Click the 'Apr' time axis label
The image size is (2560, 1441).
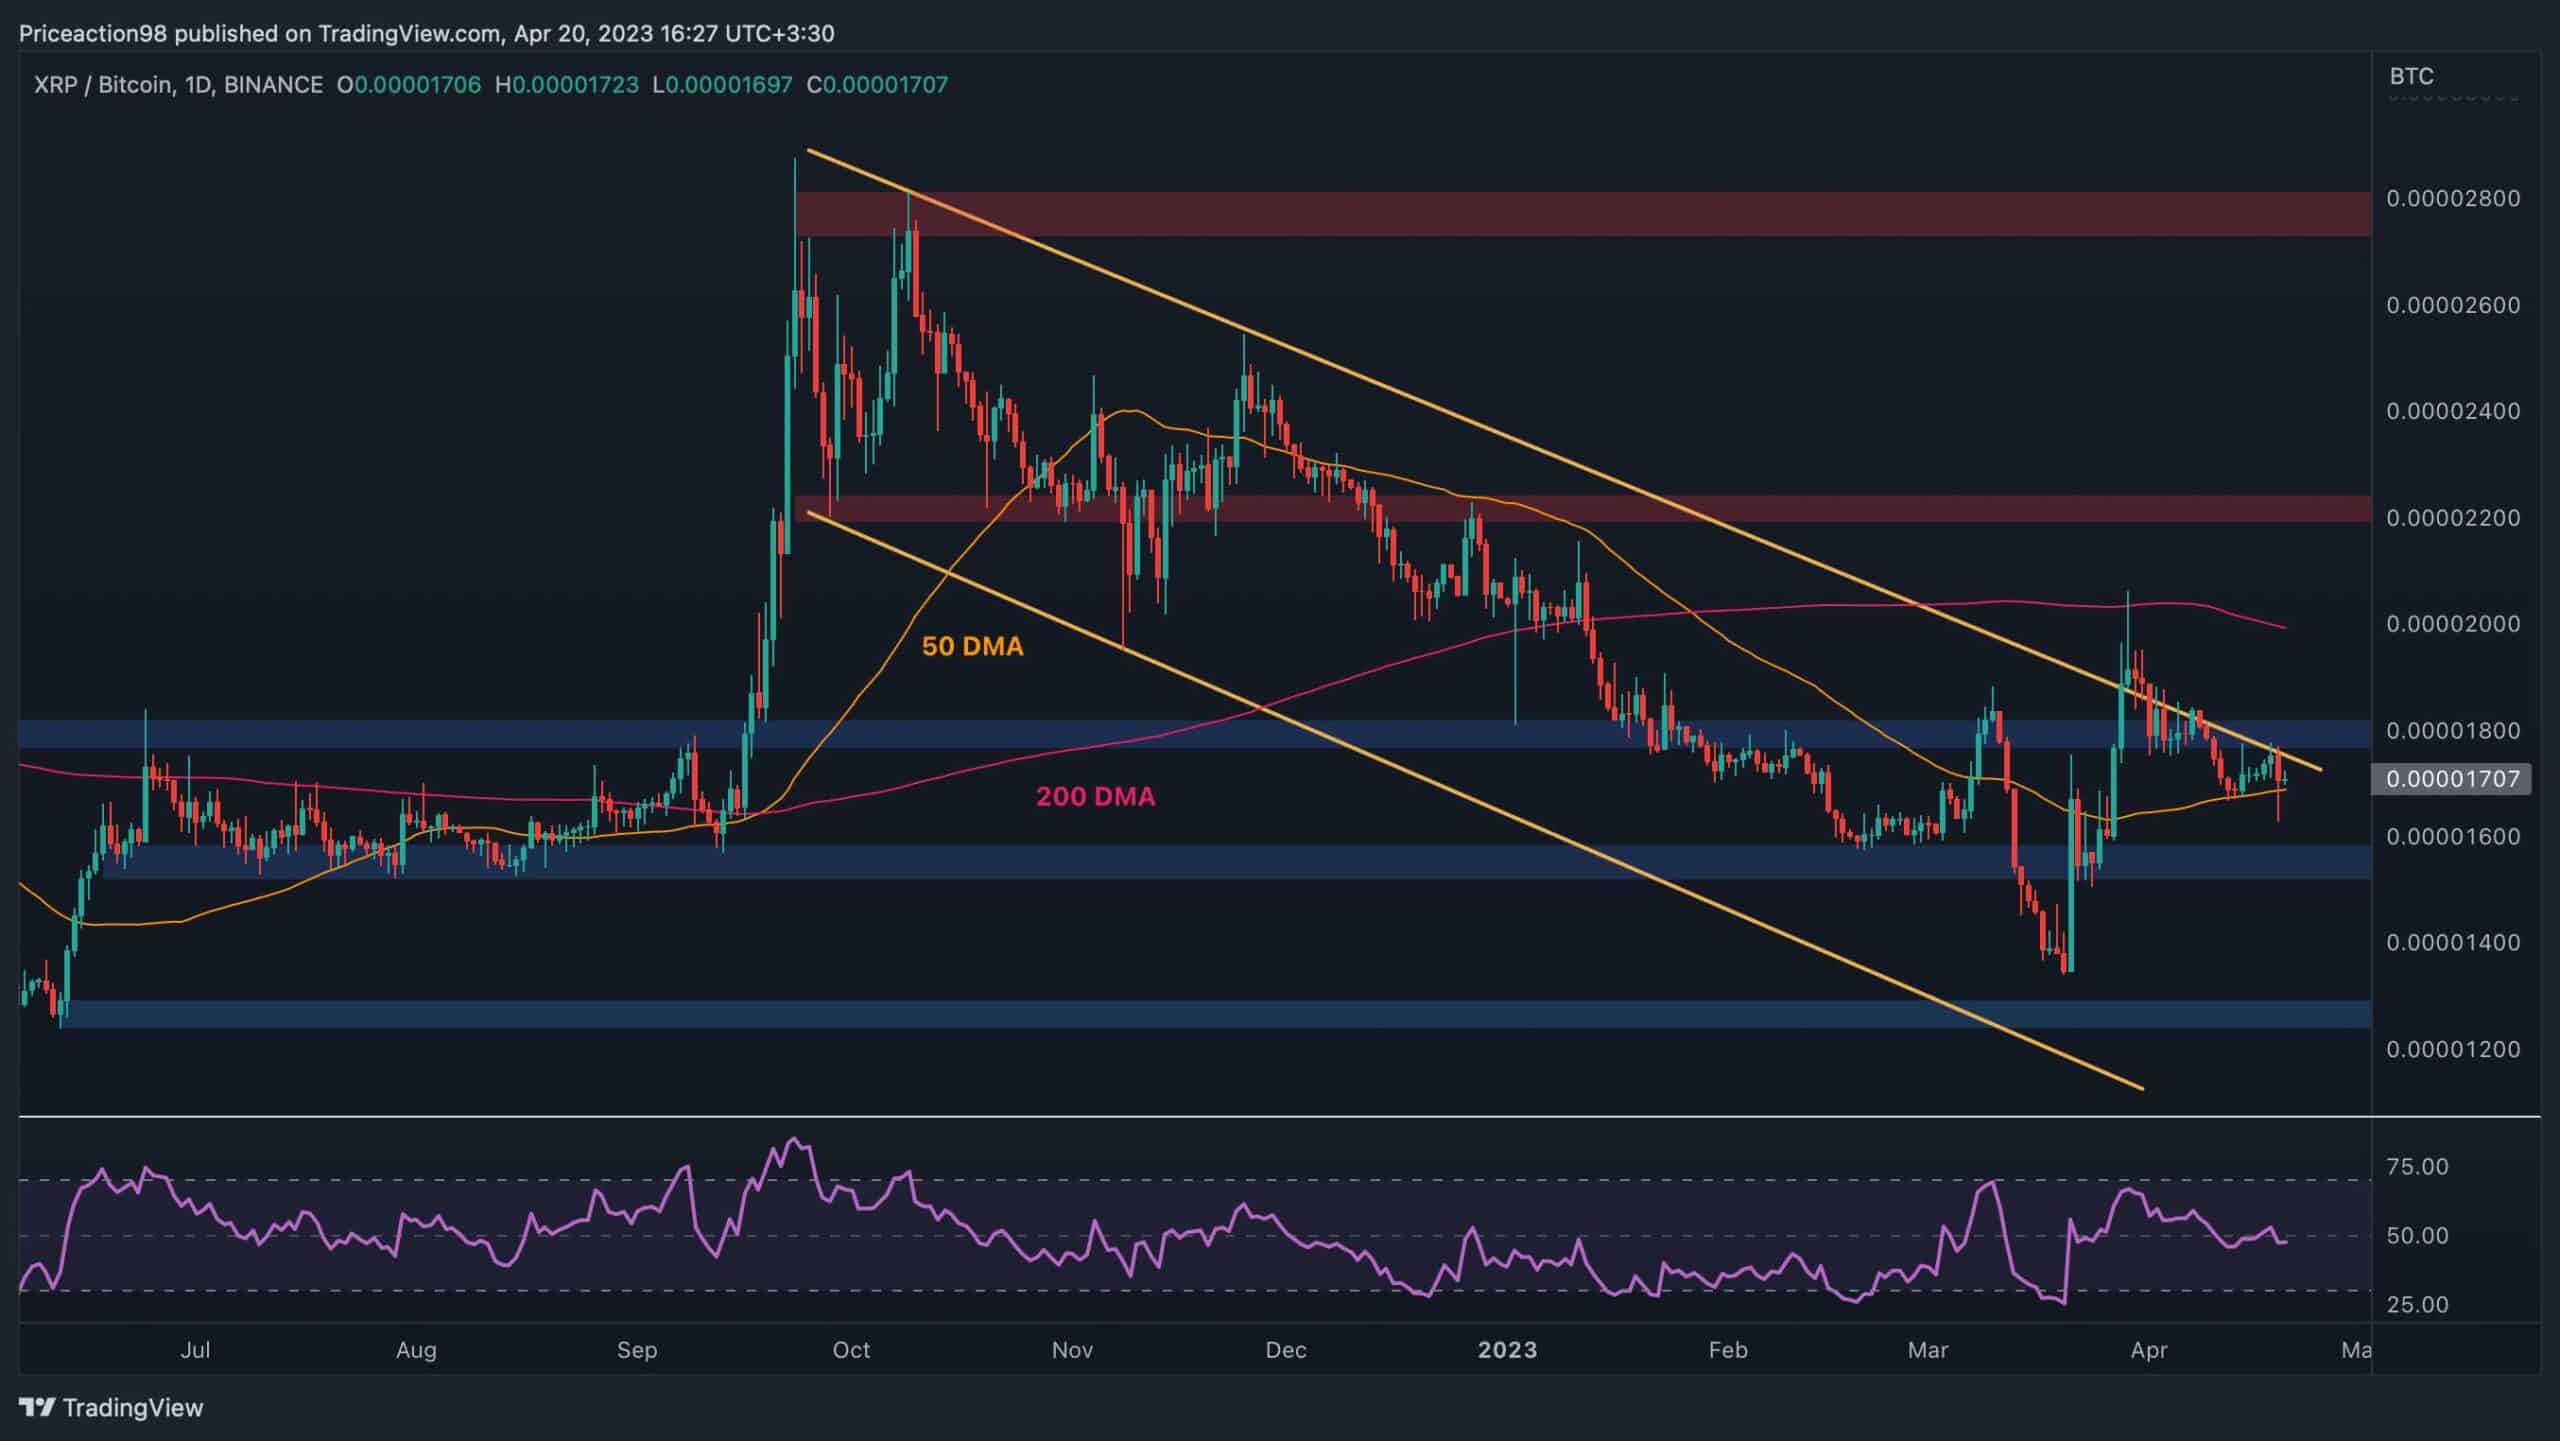tap(2149, 1350)
